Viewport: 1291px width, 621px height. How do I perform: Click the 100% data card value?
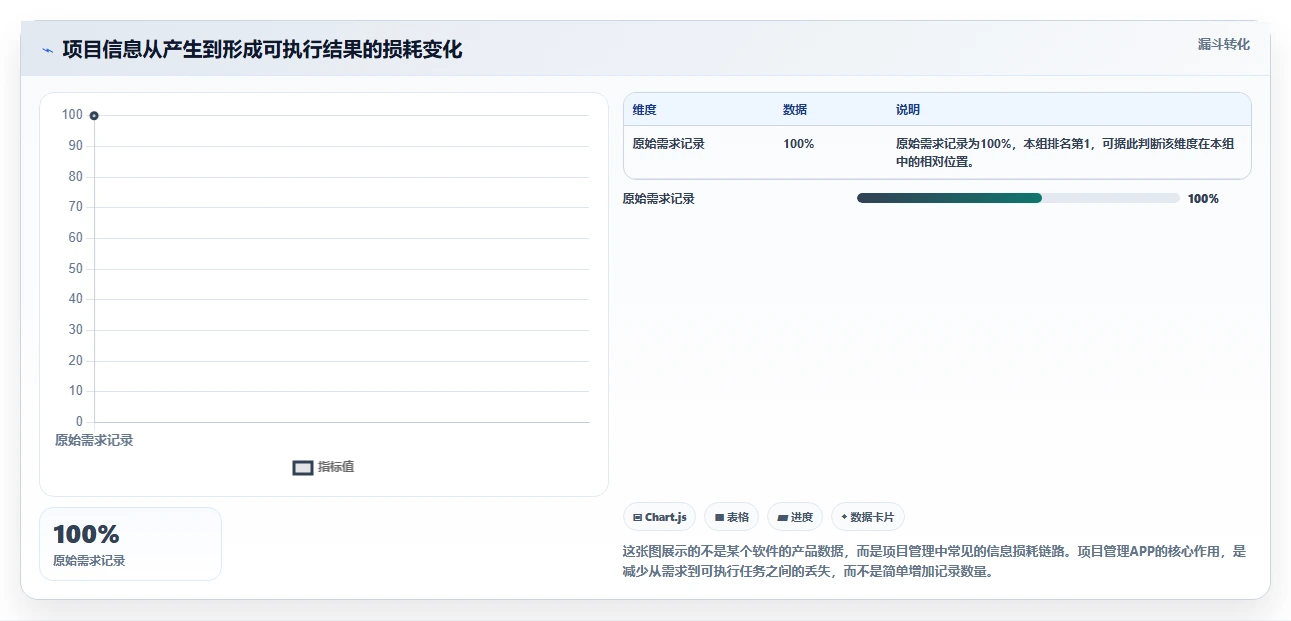86,534
